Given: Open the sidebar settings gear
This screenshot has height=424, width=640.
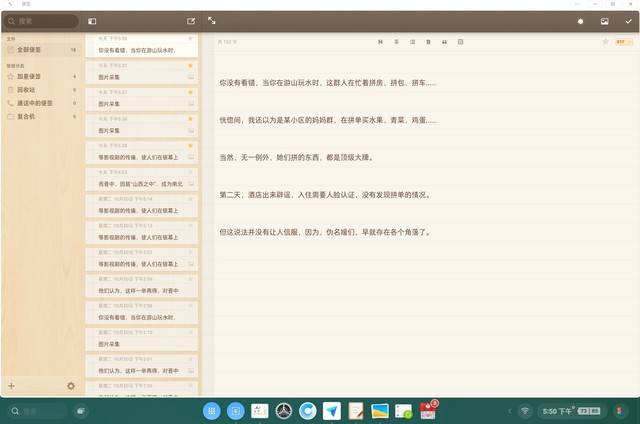Looking at the screenshot, I should click(x=71, y=386).
